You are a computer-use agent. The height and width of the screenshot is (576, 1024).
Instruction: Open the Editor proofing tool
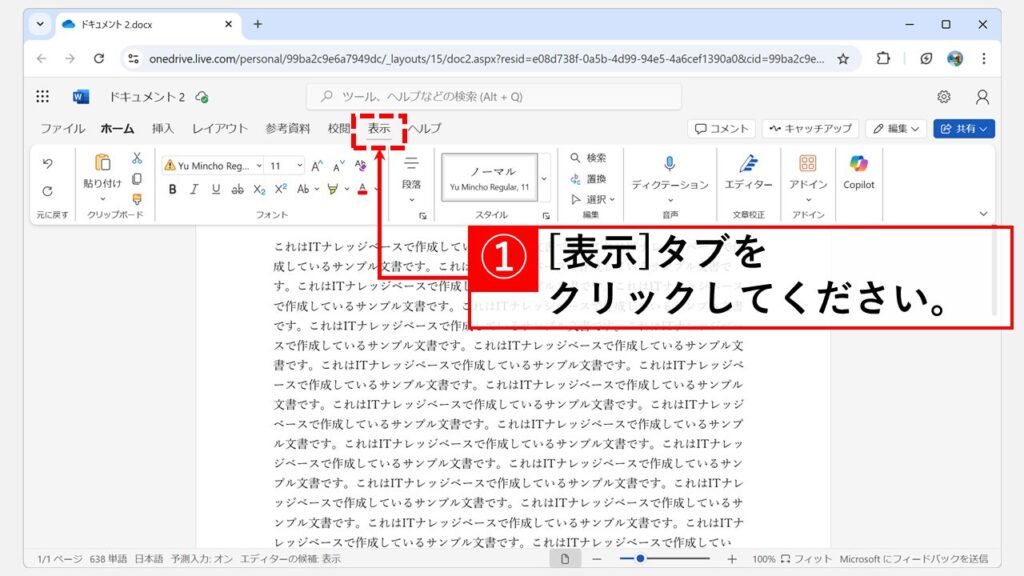click(748, 170)
